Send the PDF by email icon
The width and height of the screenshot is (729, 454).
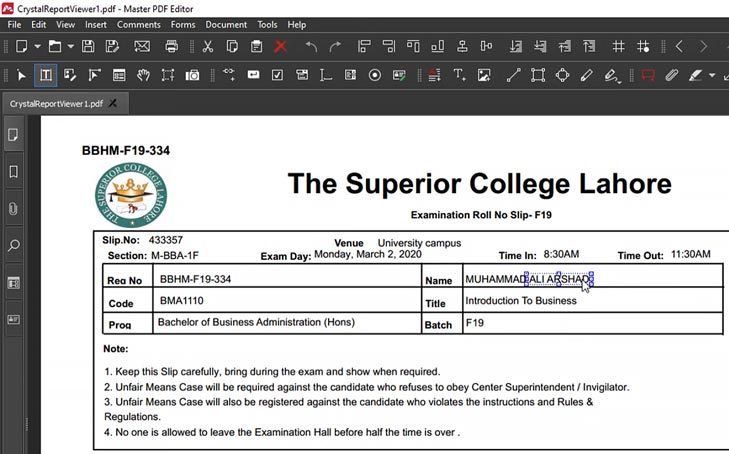pos(142,46)
